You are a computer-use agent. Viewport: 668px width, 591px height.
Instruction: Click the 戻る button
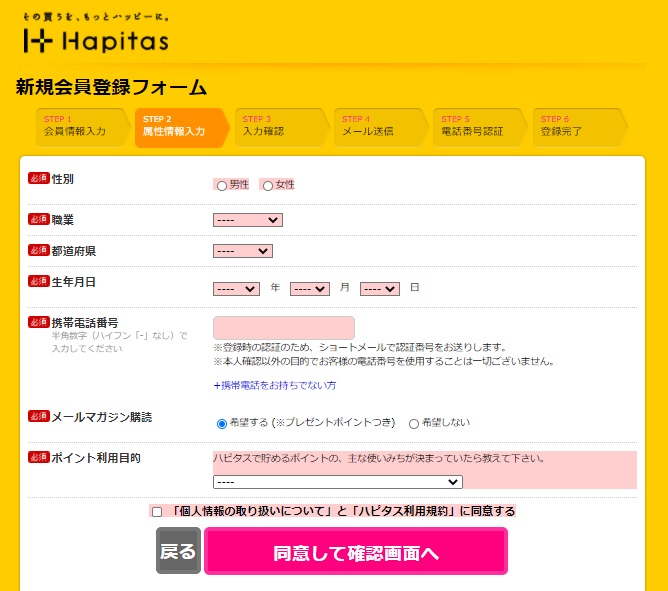178,551
